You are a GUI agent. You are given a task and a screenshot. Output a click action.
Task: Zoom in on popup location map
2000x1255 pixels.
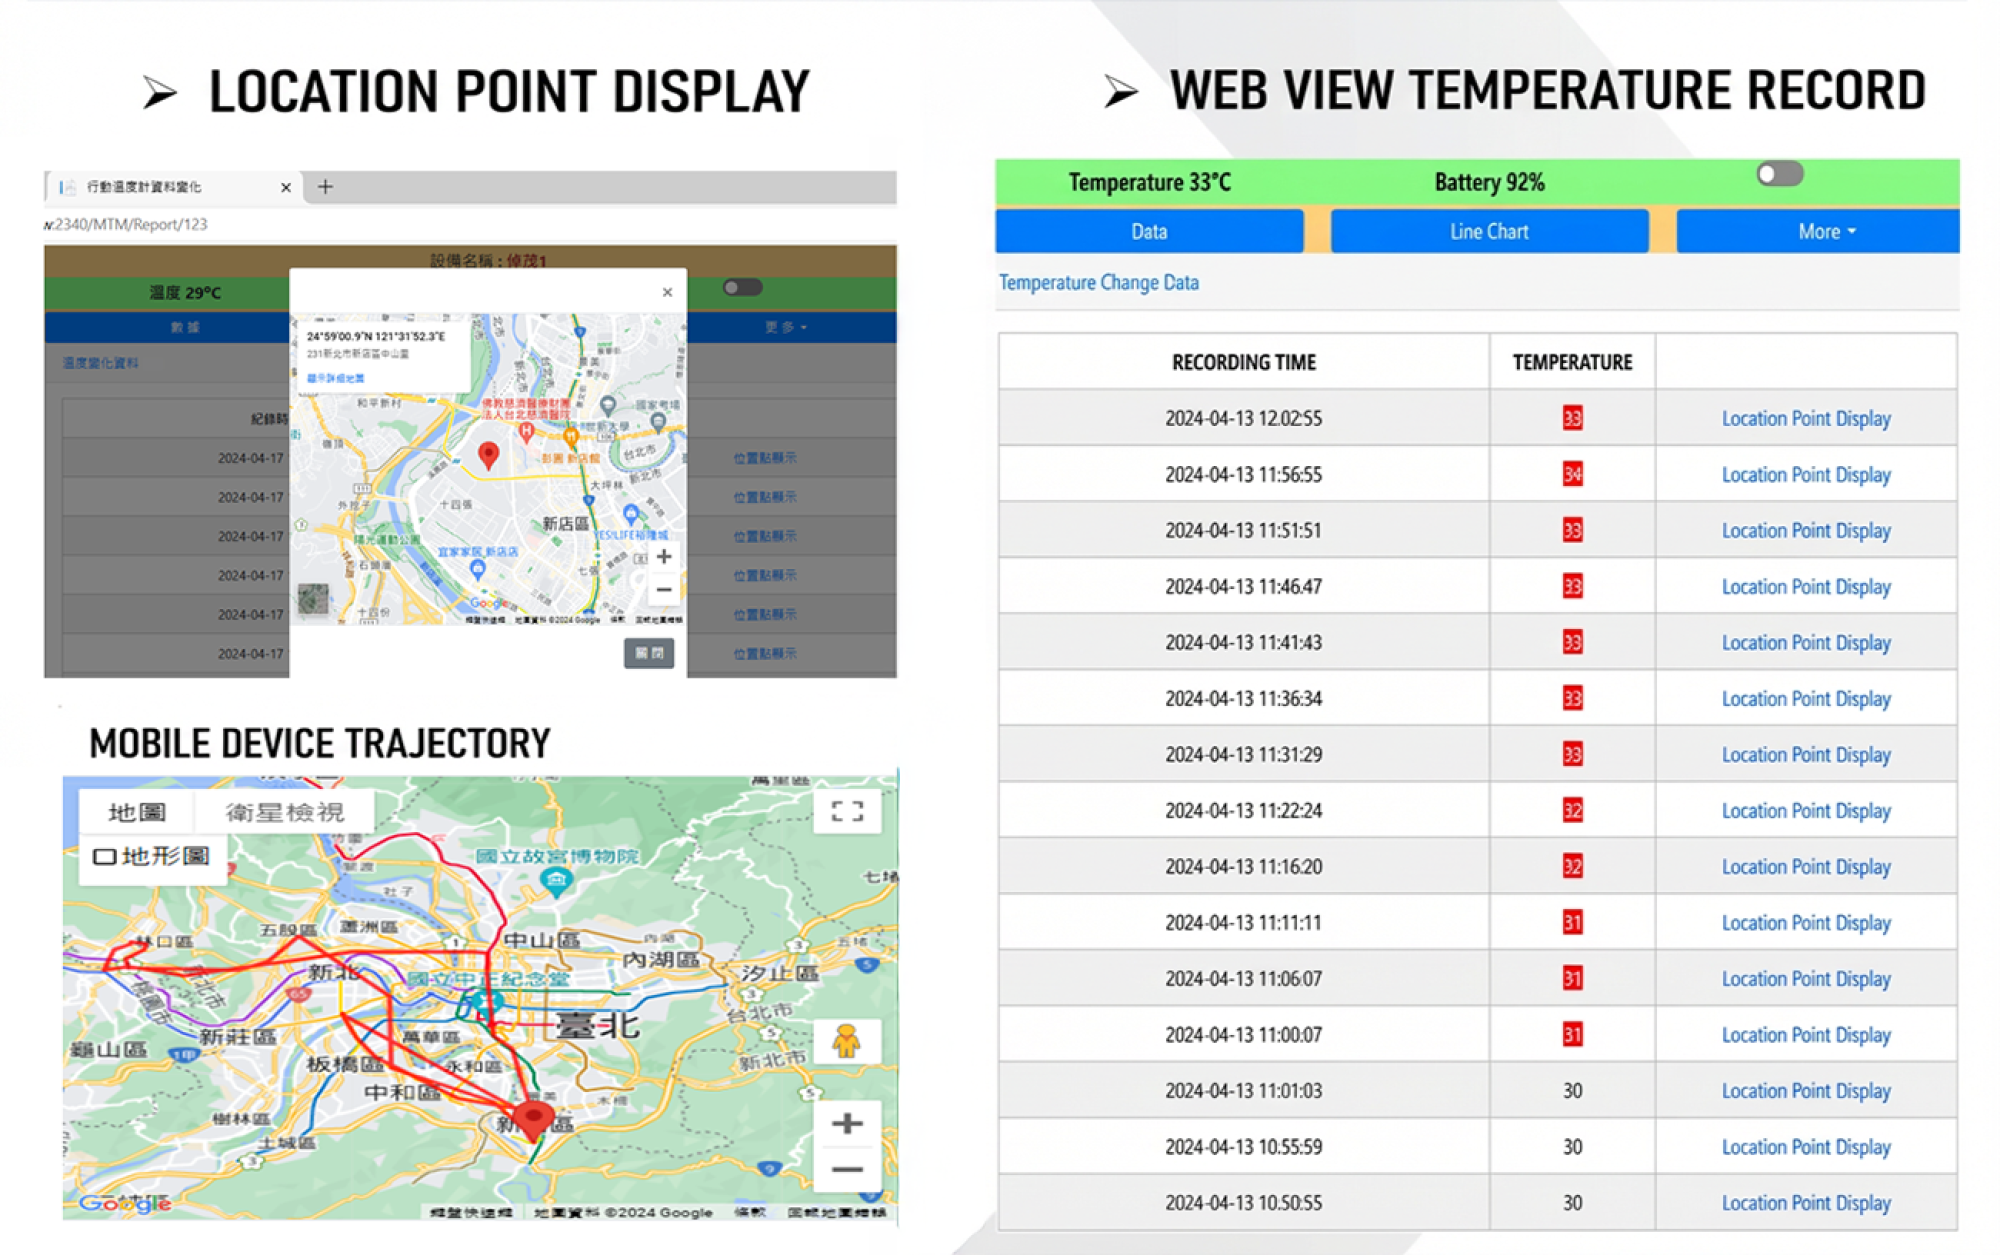[664, 557]
